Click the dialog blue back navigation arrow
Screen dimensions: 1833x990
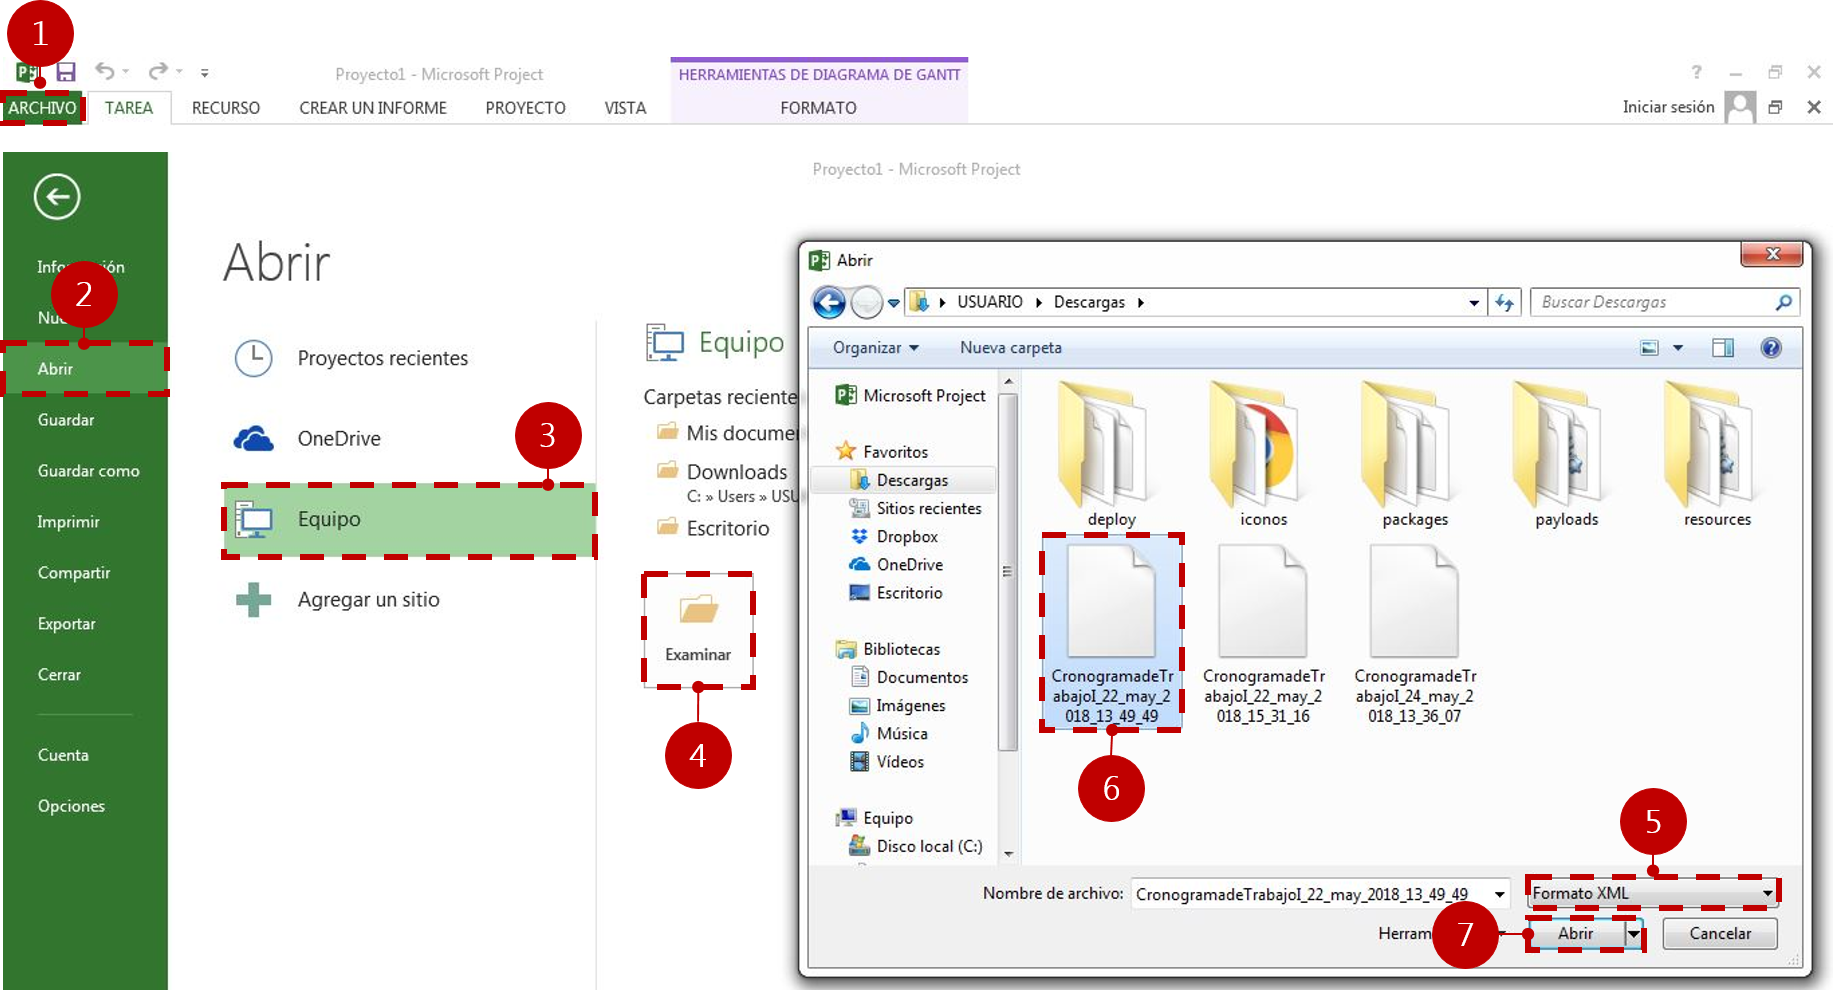[x=829, y=302]
